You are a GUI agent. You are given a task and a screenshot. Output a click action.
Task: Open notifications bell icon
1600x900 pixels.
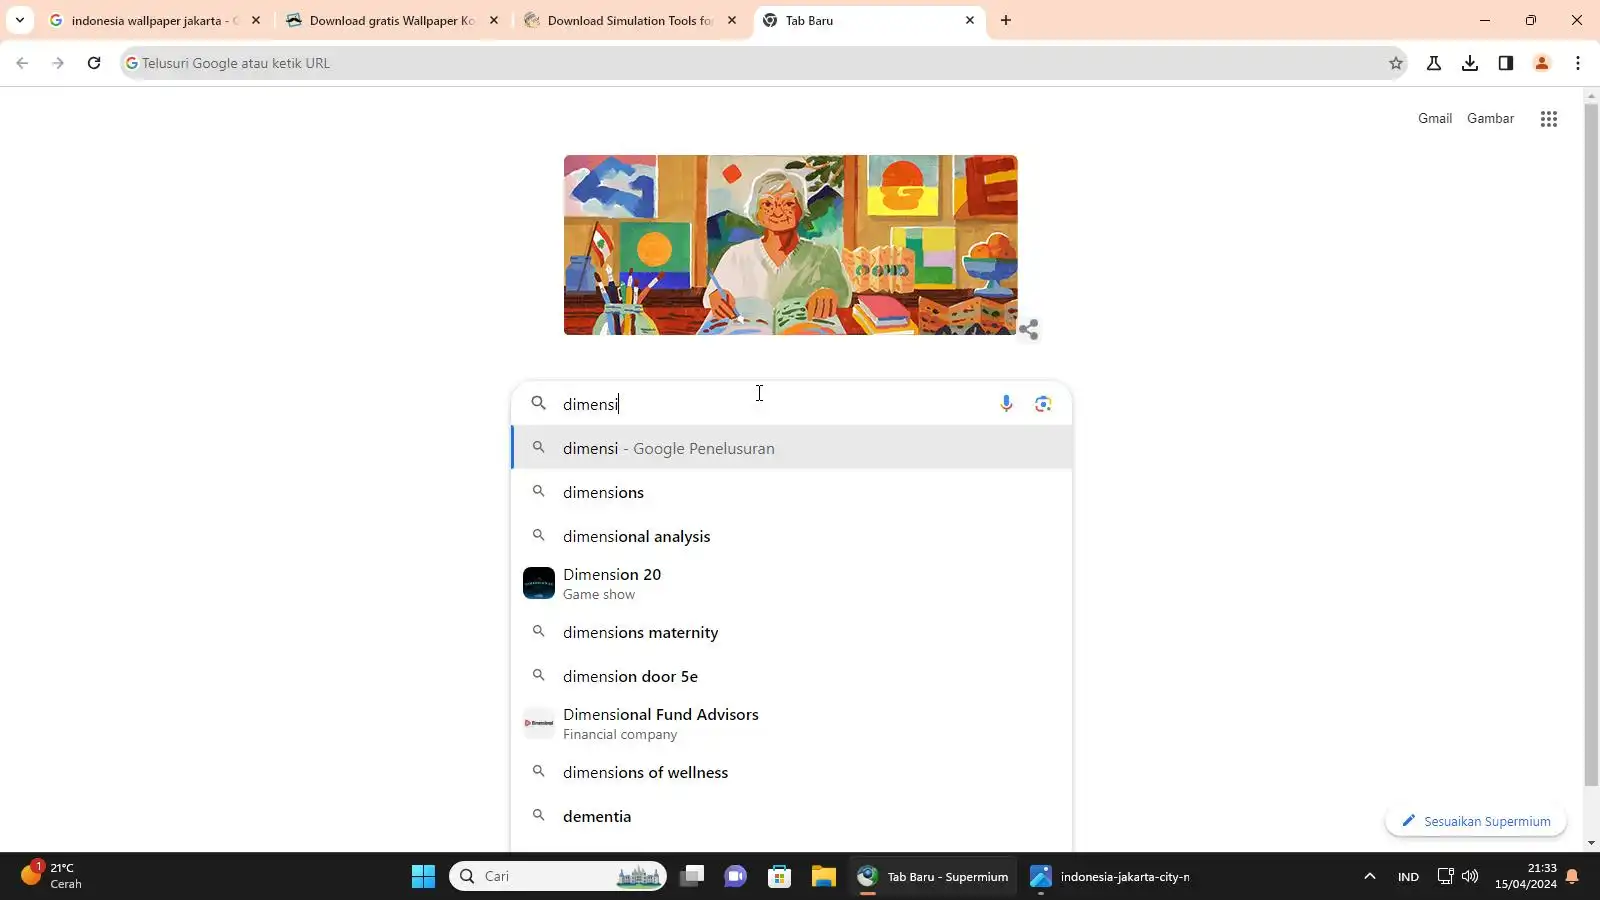1573,877
